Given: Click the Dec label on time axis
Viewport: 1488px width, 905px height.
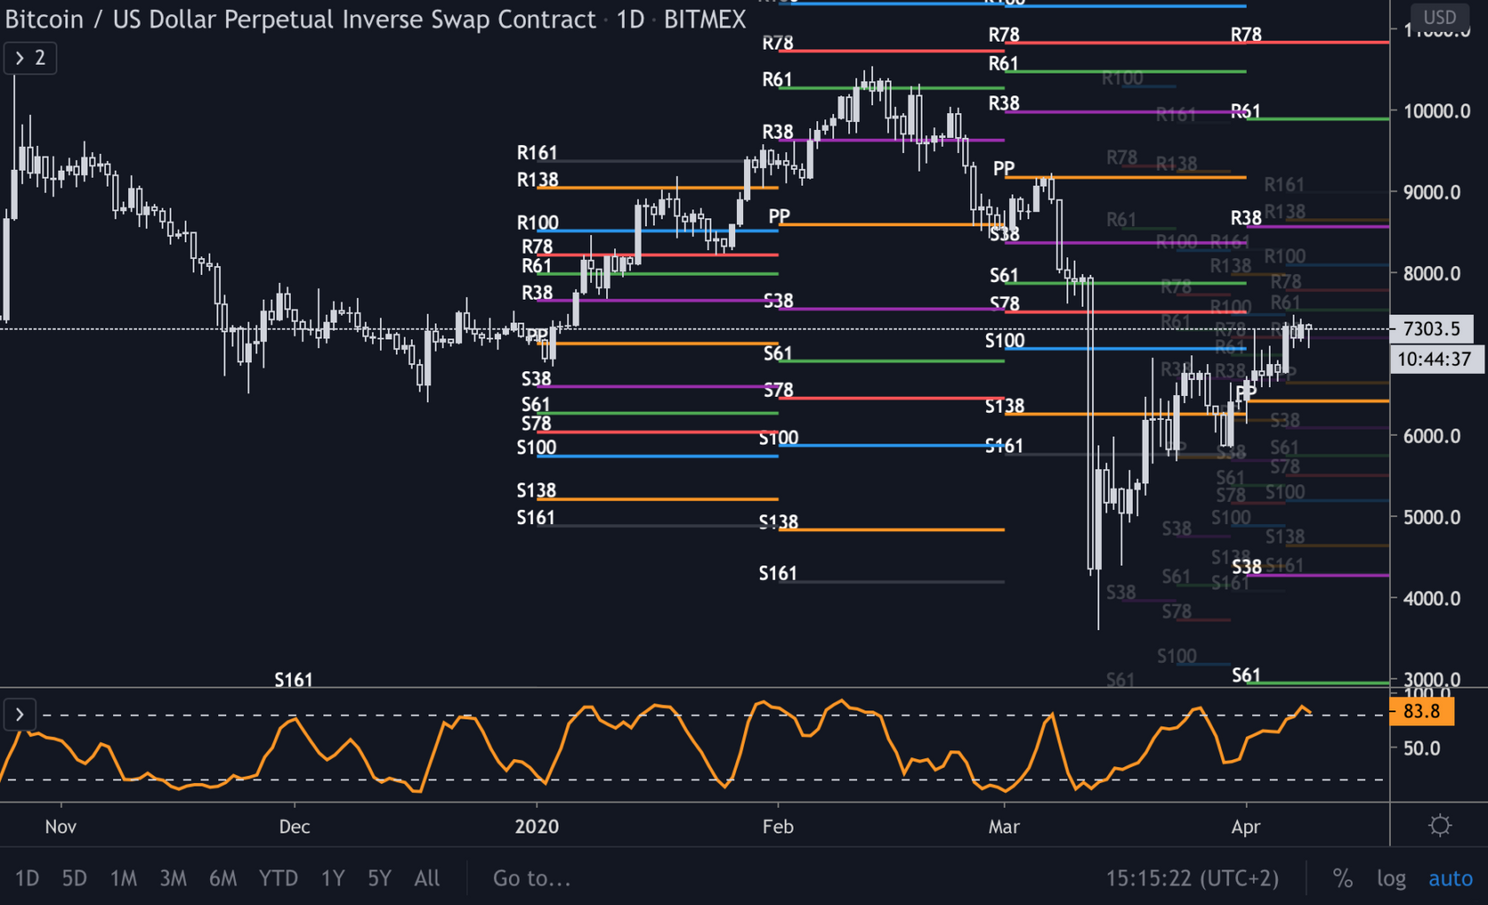Looking at the screenshot, I should pos(294,827).
